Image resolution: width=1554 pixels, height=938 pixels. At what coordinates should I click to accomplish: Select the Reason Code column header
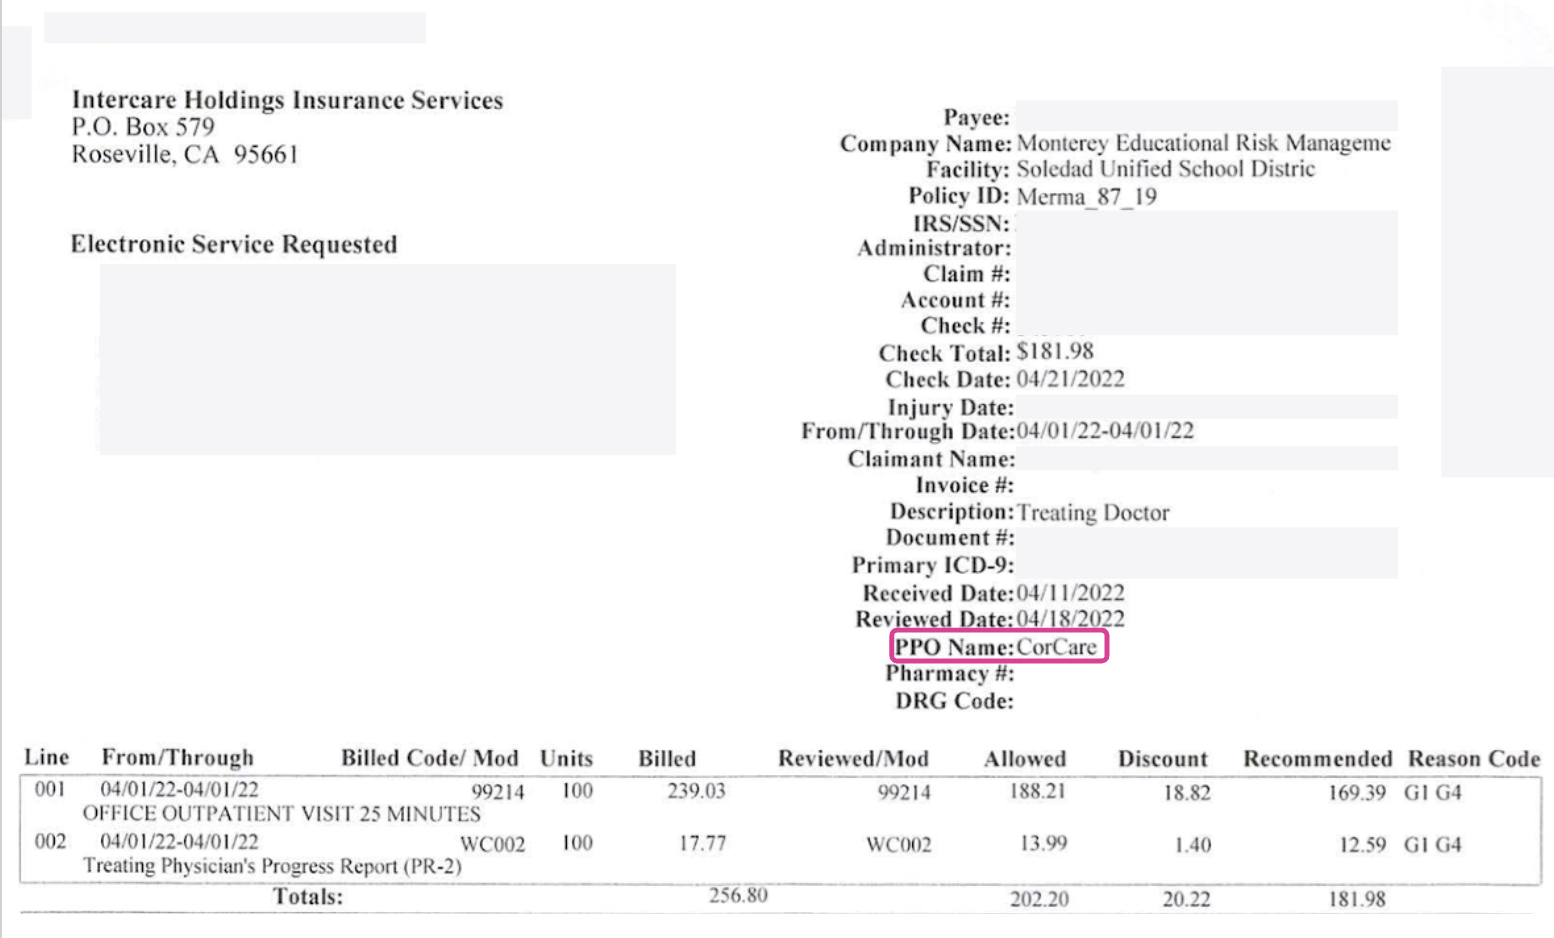[x=1474, y=759]
